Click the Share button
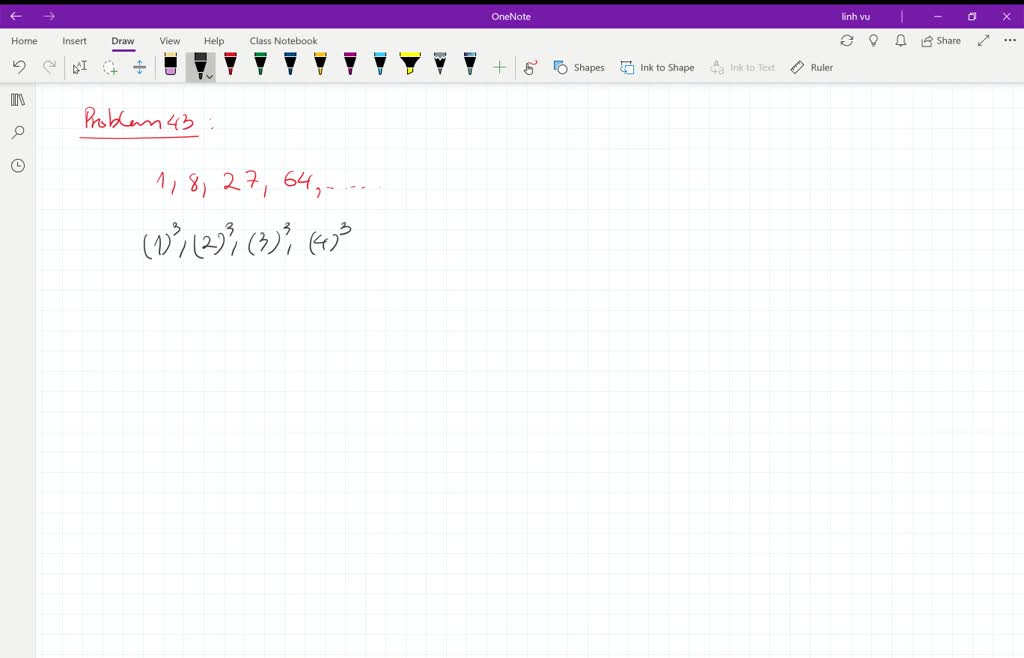Screen dimensions: 1024x658 [x=941, y=40]
